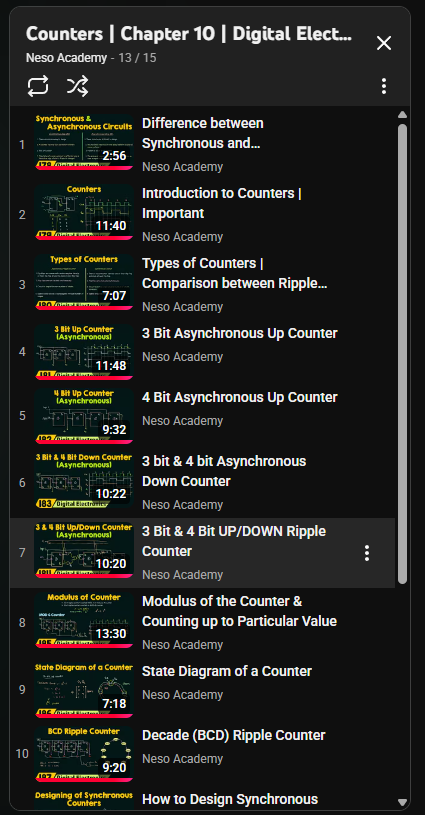The image size is (425, 815).
Task: Click Neso Academy under 4 Bit Asynchronous Up Counter
Action: tap(182, 421)
